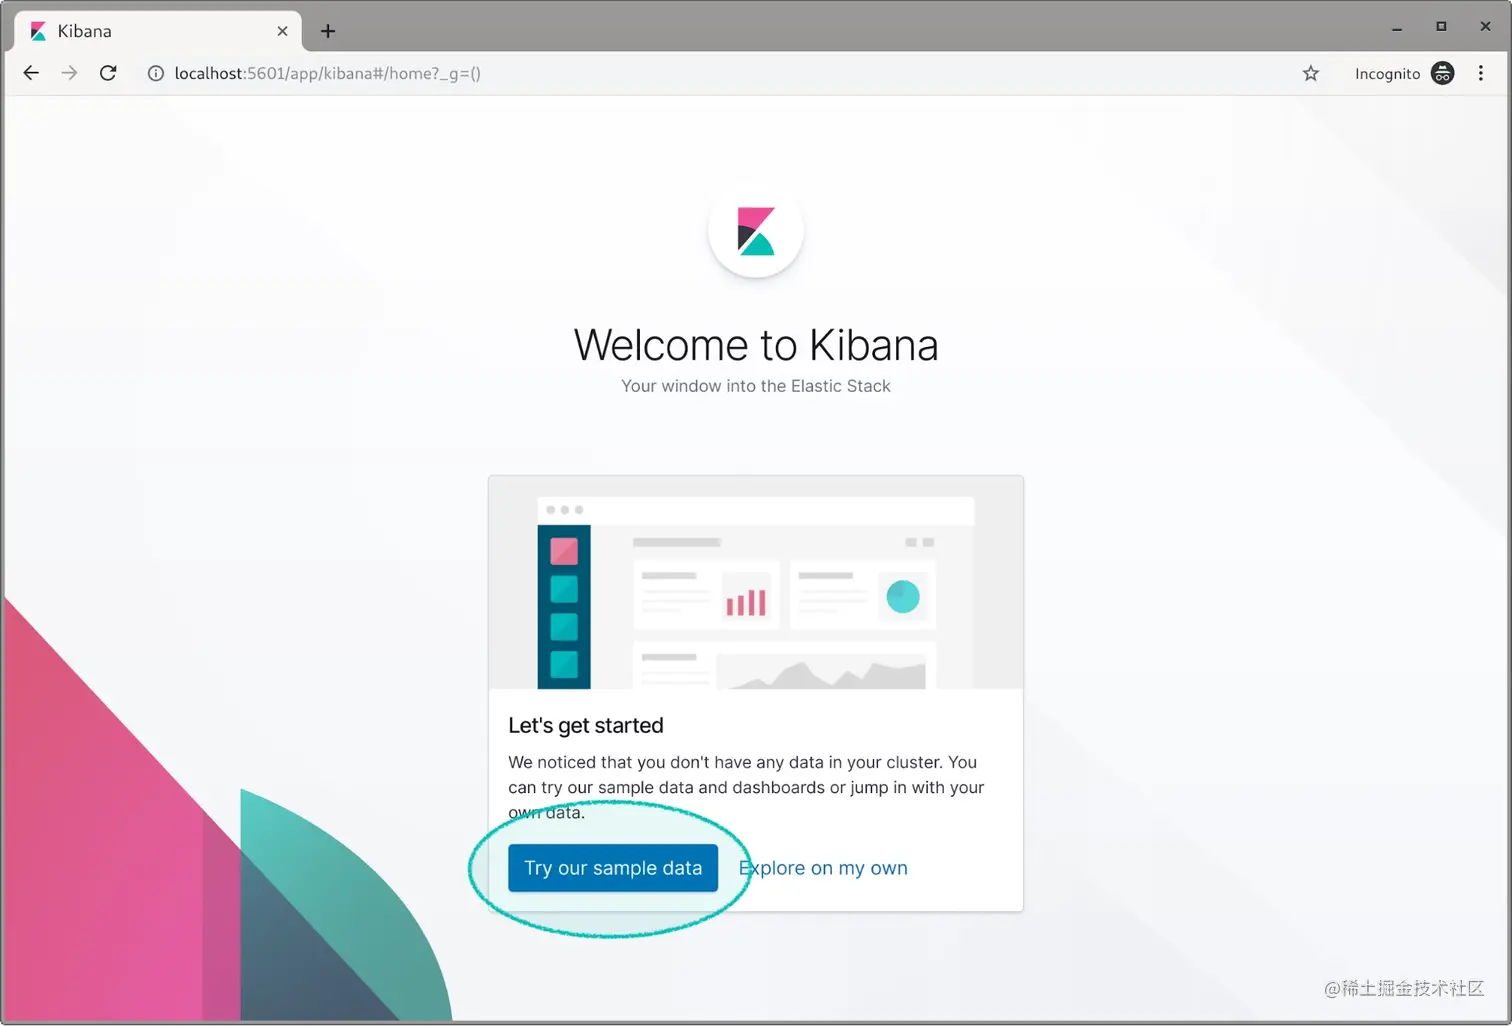Click the Incognito profile avatar icon

(1442, 73)
